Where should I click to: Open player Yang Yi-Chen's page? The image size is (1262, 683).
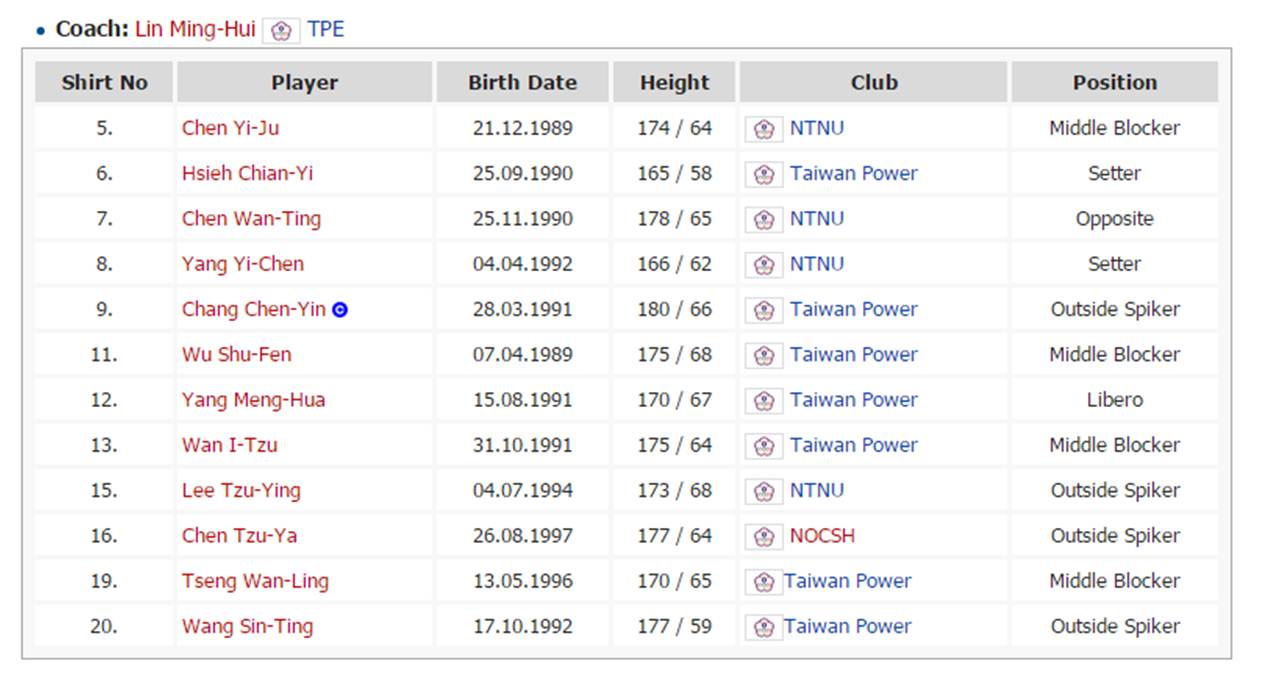(243, 264)
